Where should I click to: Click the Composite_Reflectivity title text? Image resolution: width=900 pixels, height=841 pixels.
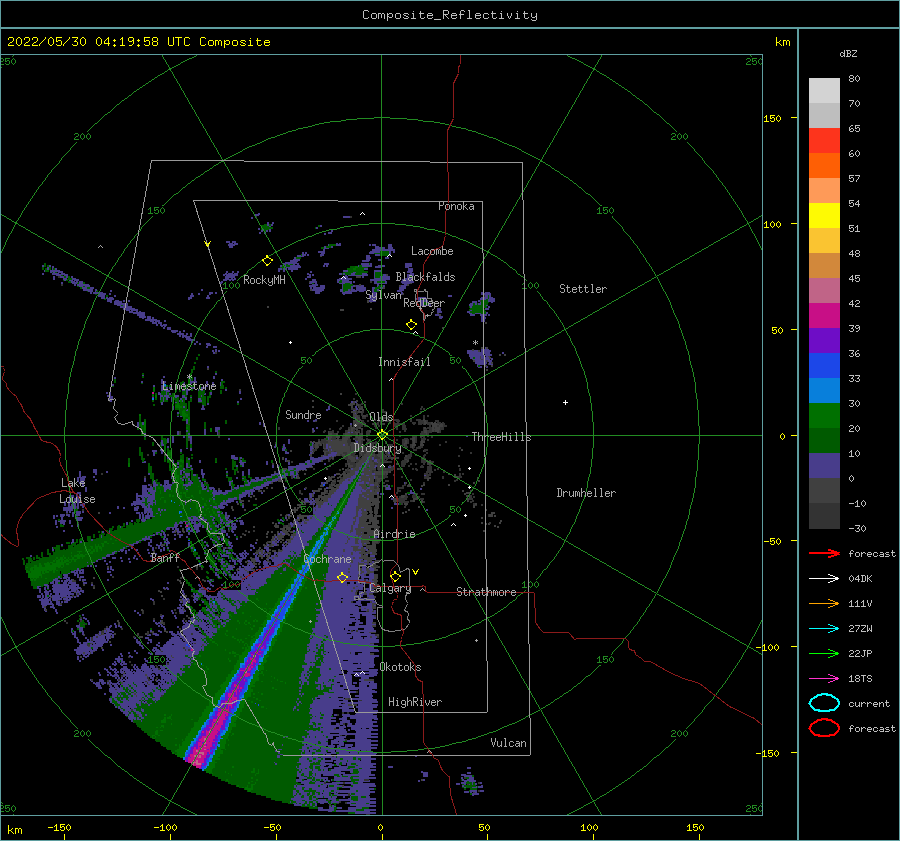pos(450,15)
